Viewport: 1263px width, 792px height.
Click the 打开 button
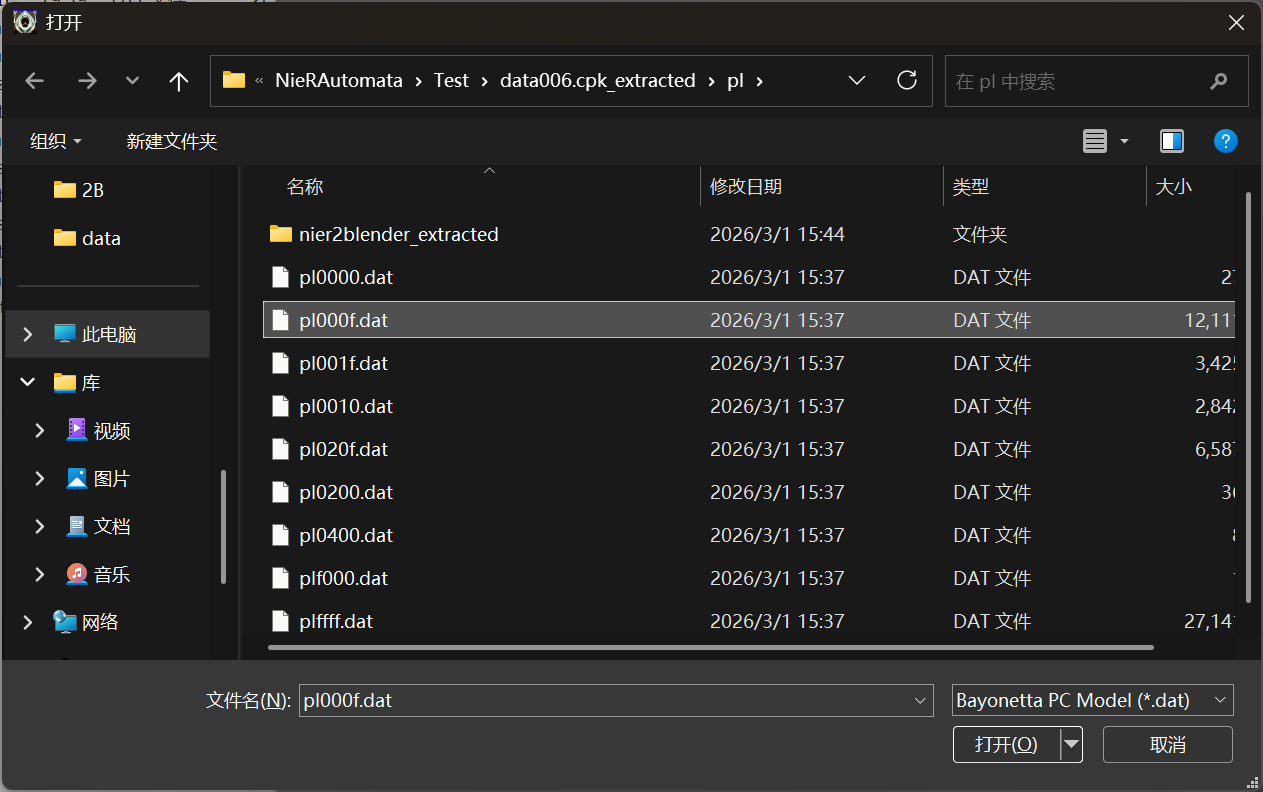tap(1006, 744)
